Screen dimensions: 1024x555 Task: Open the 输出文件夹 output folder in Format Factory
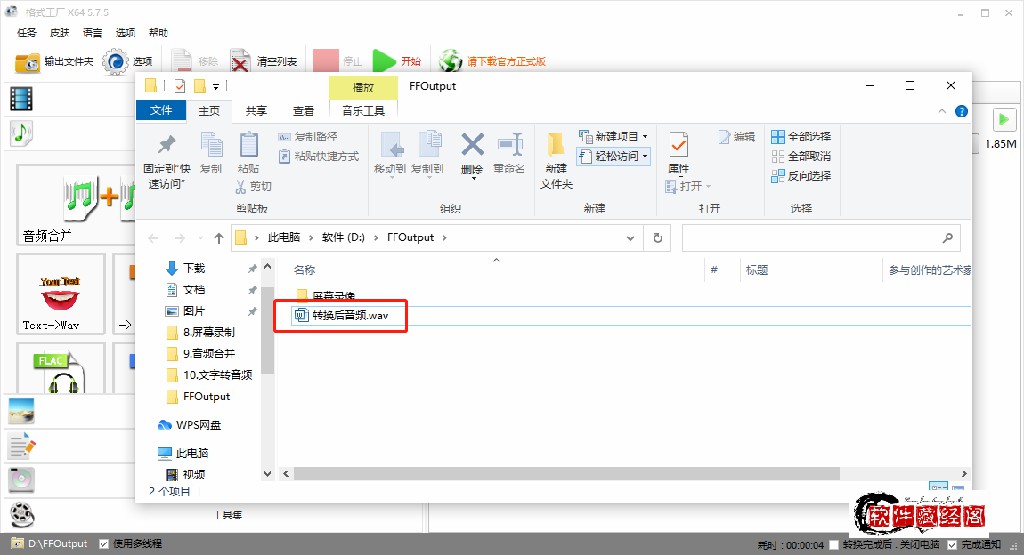[54, 61]
